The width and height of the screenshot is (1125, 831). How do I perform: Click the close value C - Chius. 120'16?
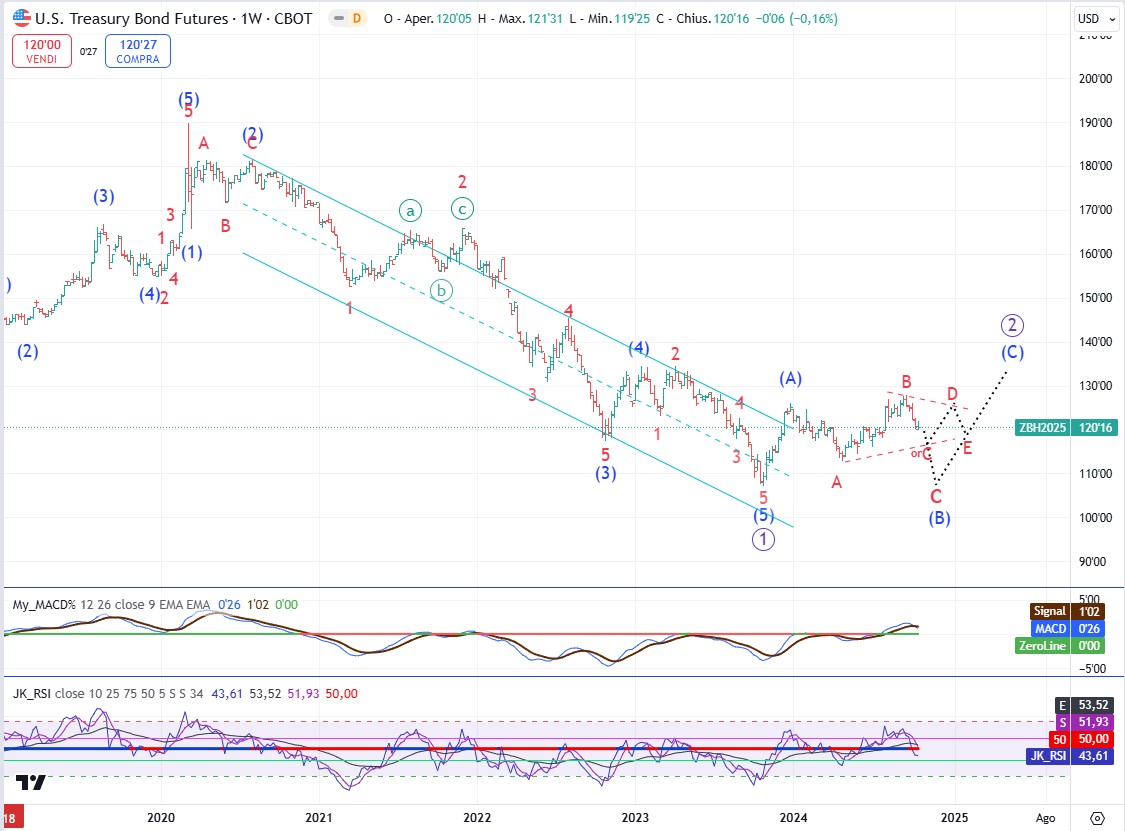(x=702, y=19)
